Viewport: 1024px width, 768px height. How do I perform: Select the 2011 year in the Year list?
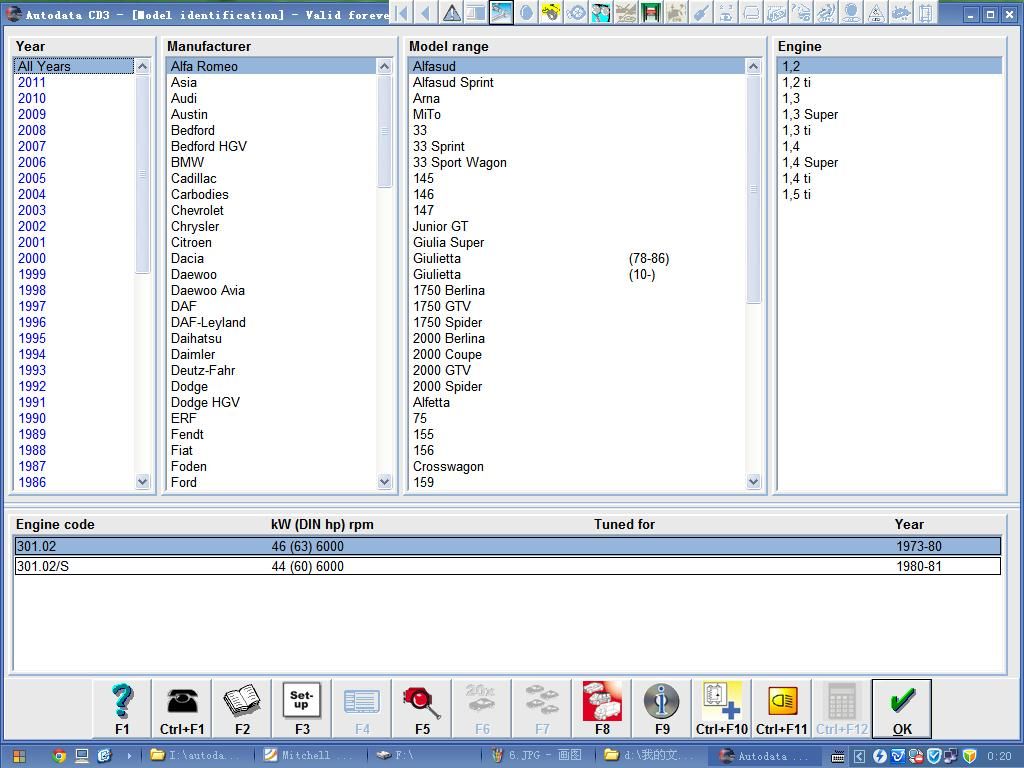point(31,82)
